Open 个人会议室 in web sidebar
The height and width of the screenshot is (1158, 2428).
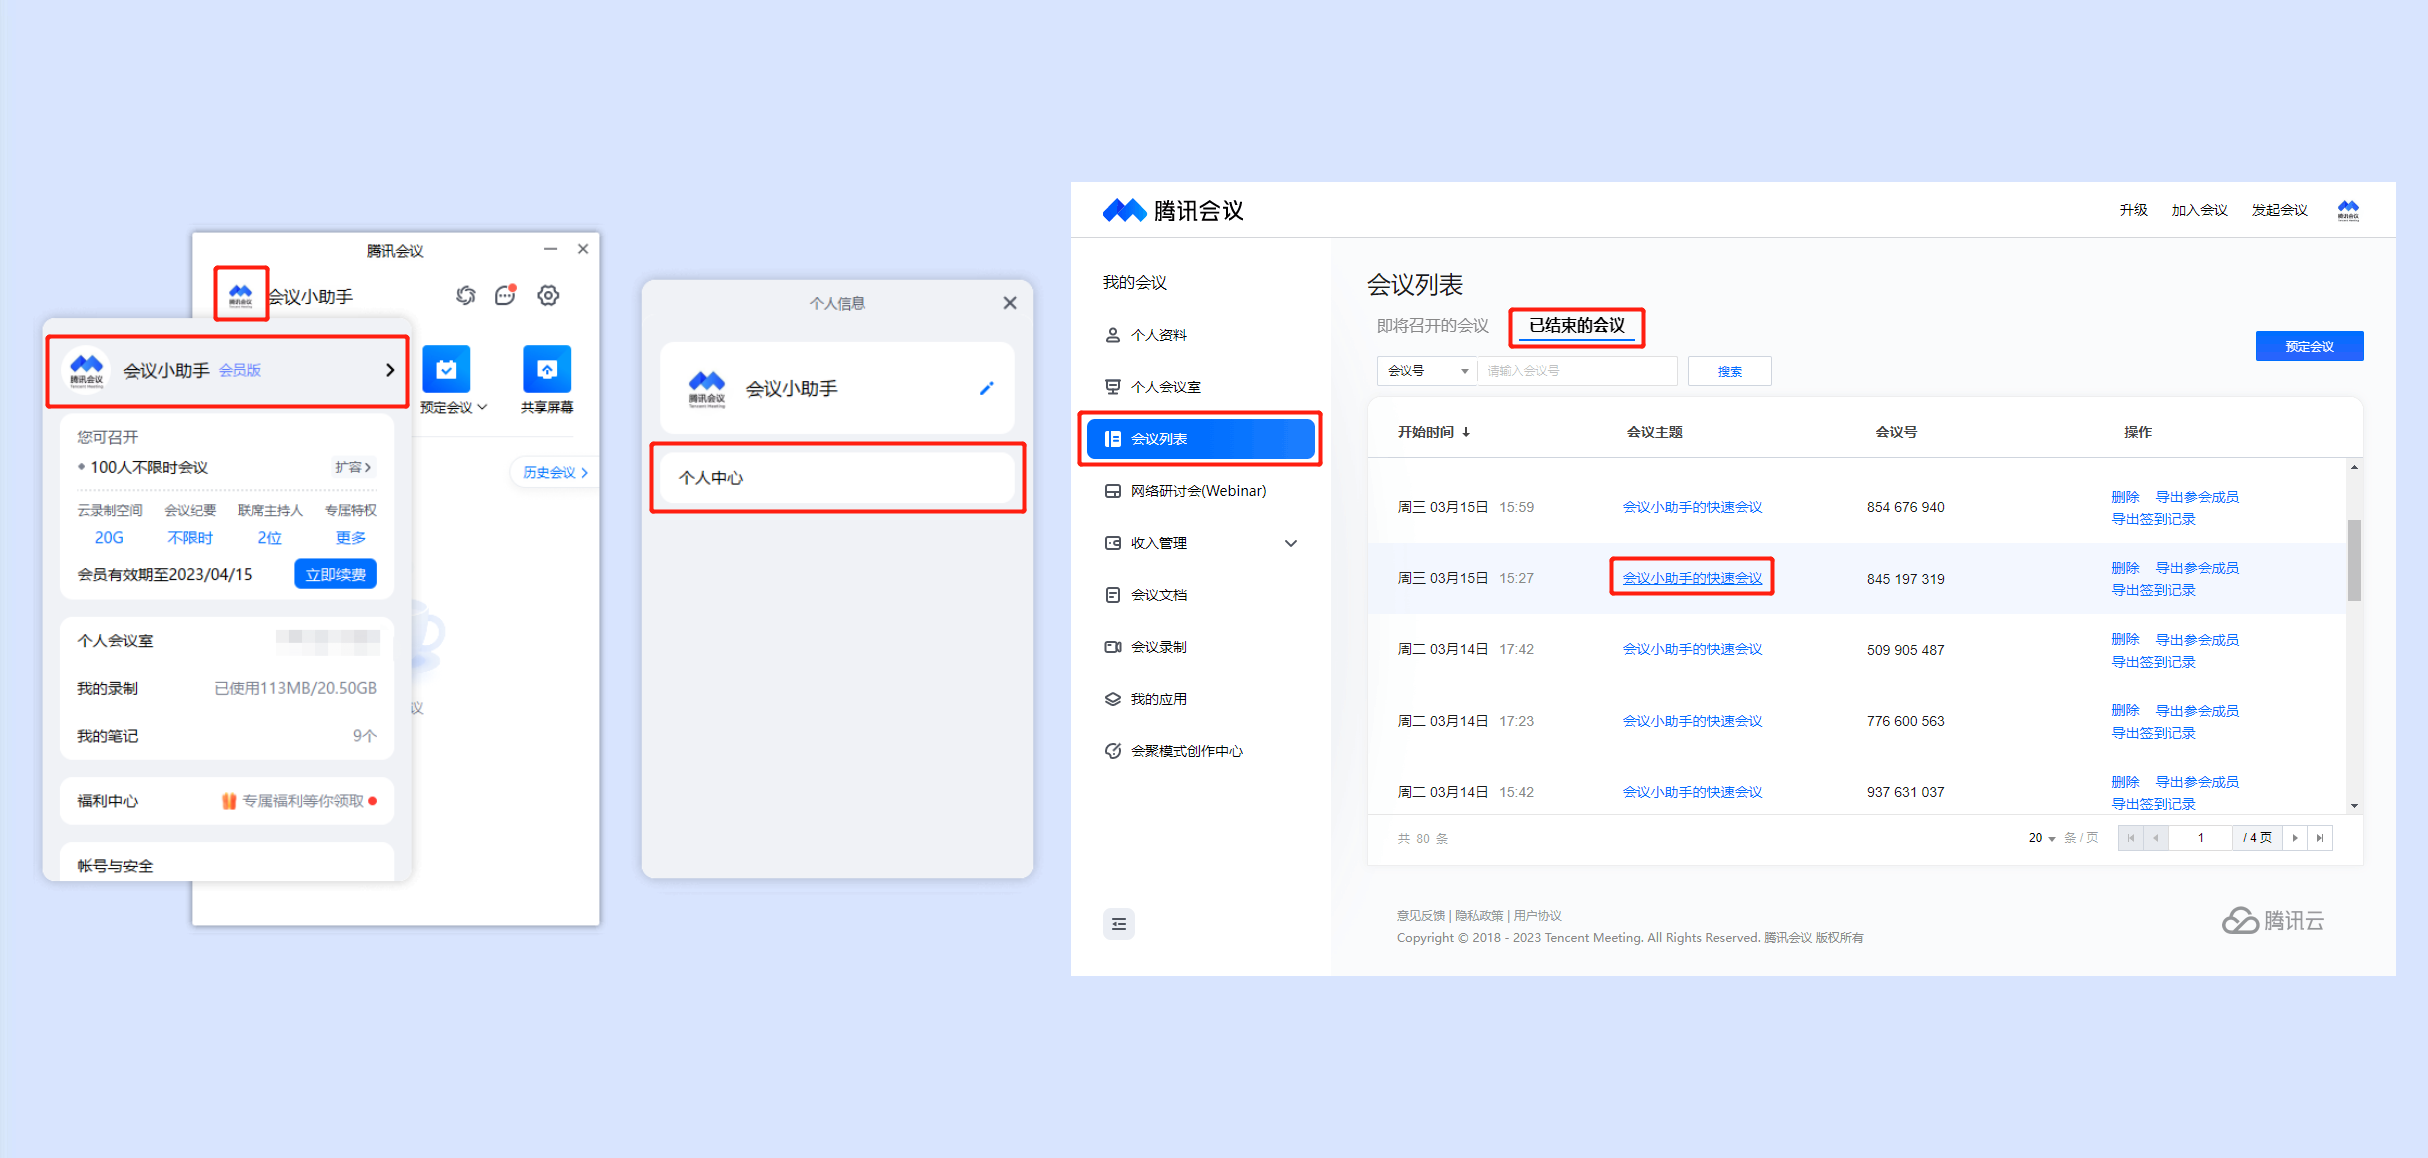tap(1165, 387)
